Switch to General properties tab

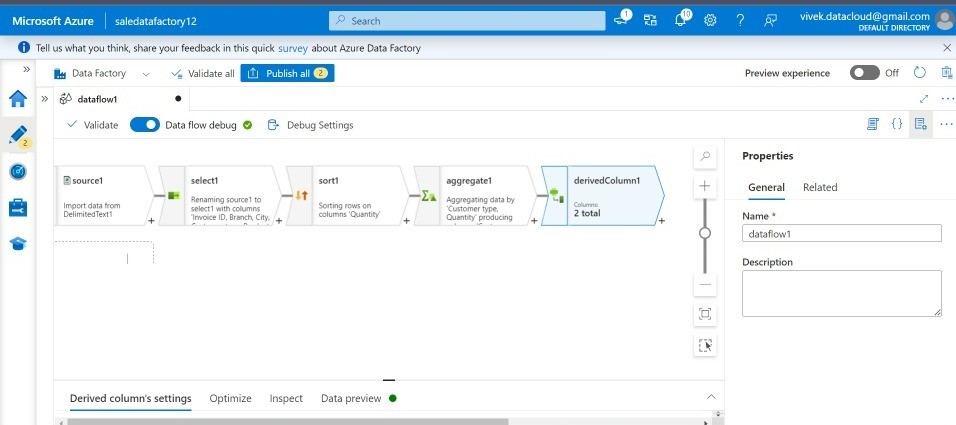click(766, 187)
